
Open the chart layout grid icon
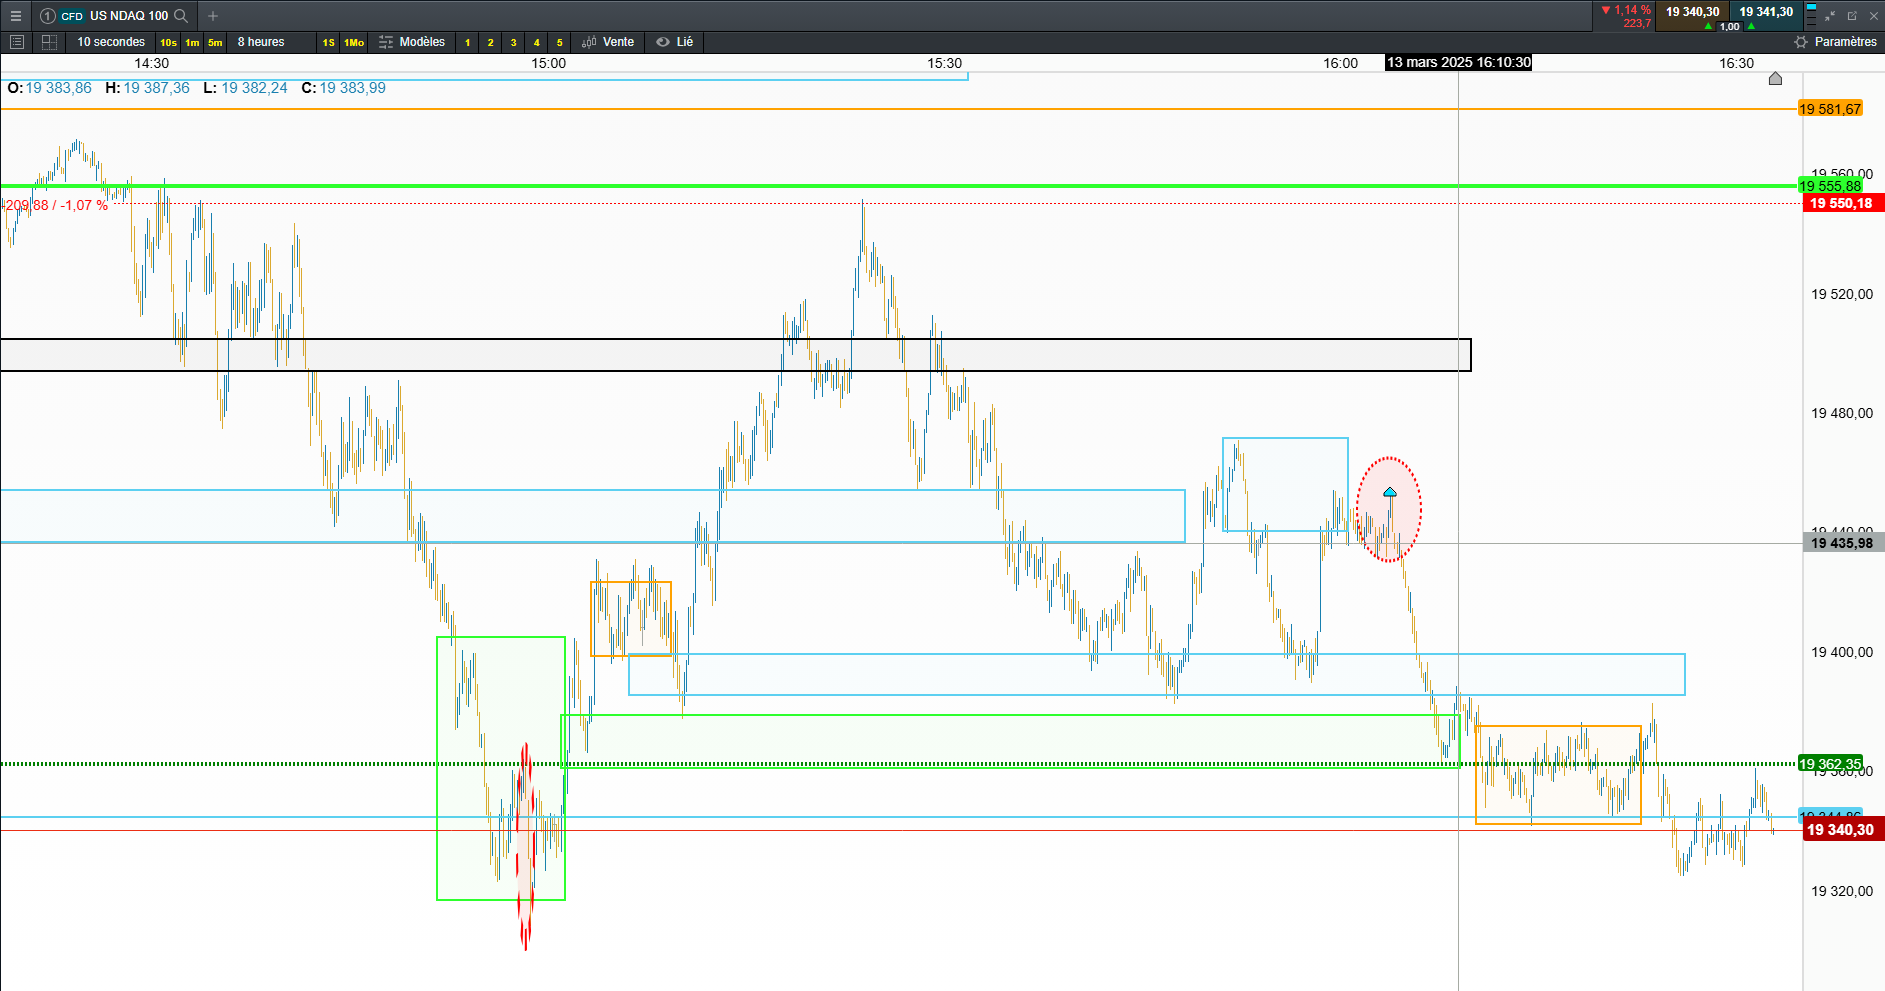[49, 42]
